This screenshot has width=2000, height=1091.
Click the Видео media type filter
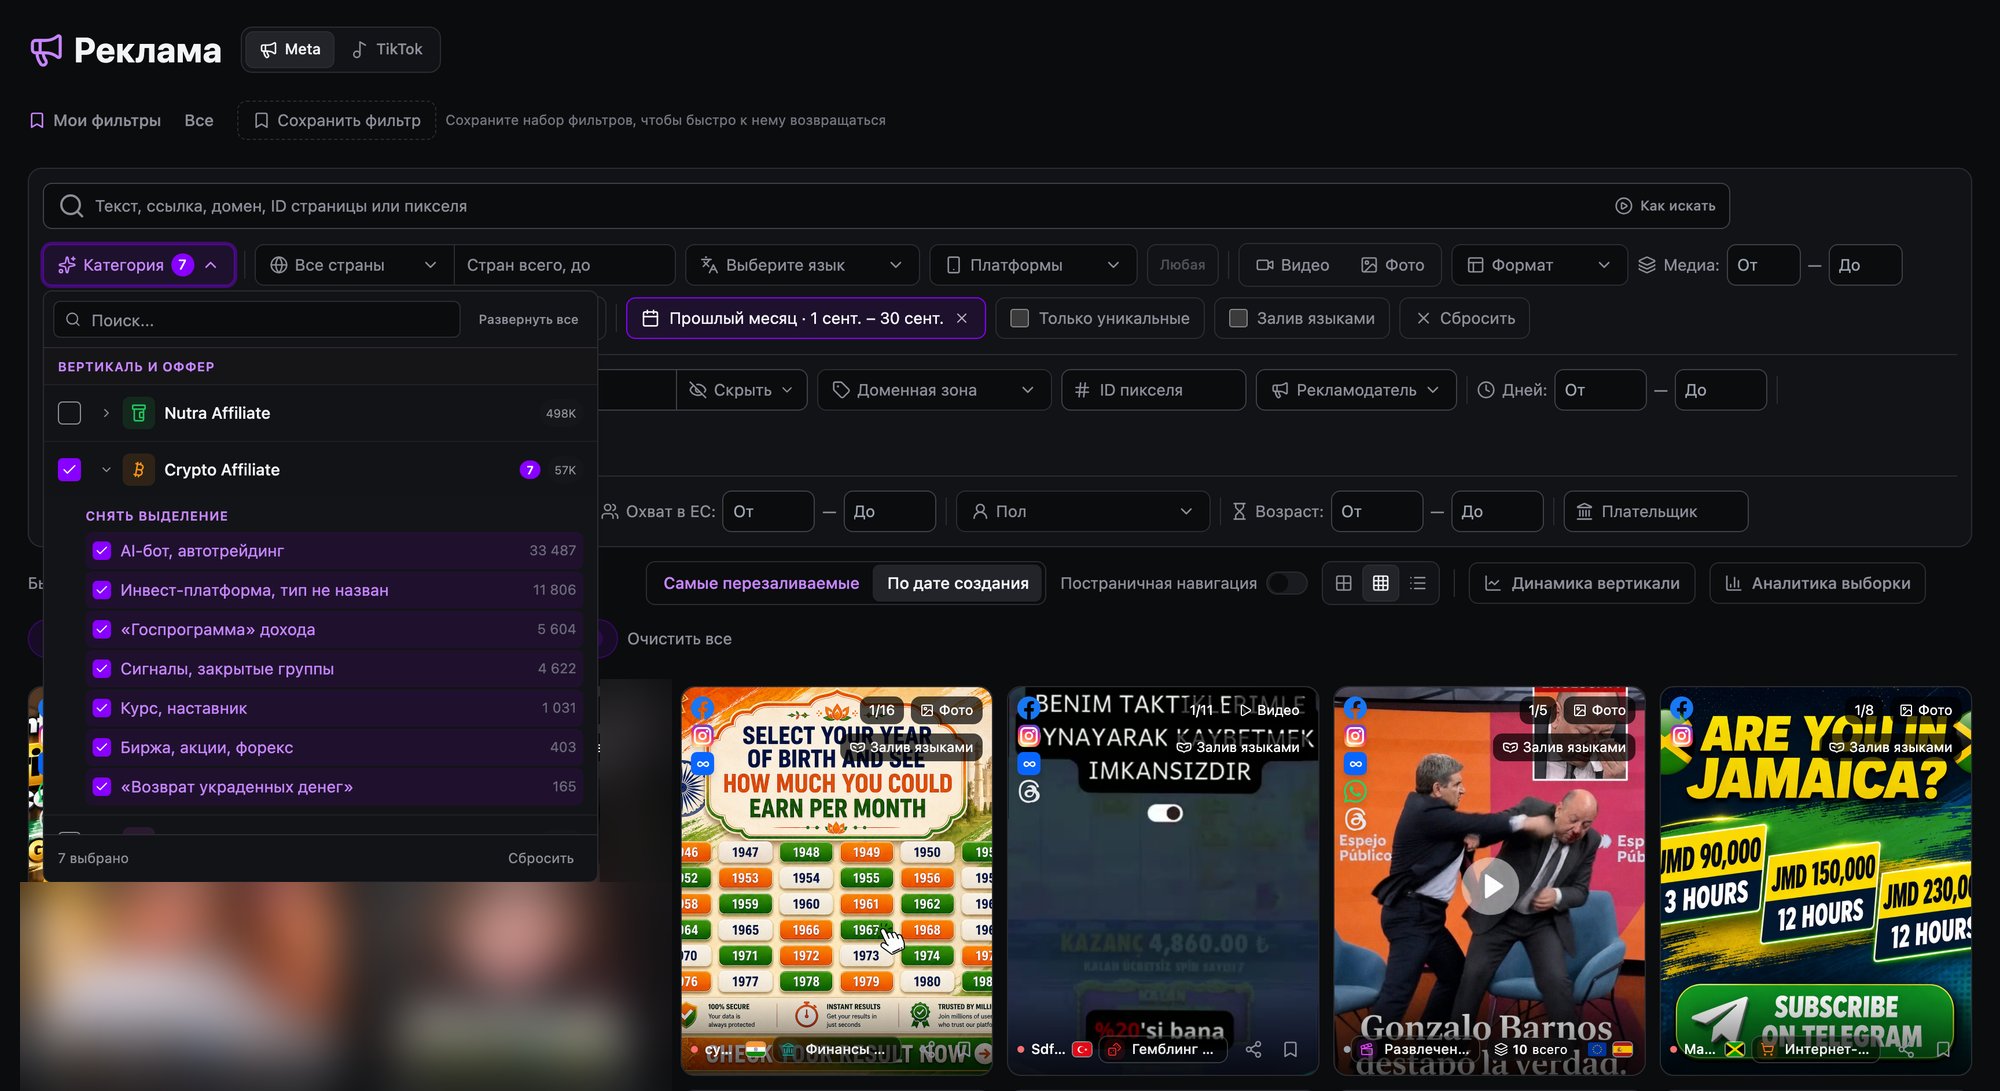pyautogui.click(x=1292, y=265)
